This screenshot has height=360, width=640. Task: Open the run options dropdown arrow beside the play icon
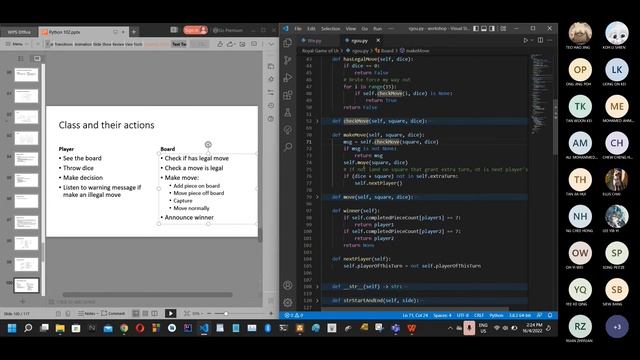pyautogui.click(x=531, y=40)
